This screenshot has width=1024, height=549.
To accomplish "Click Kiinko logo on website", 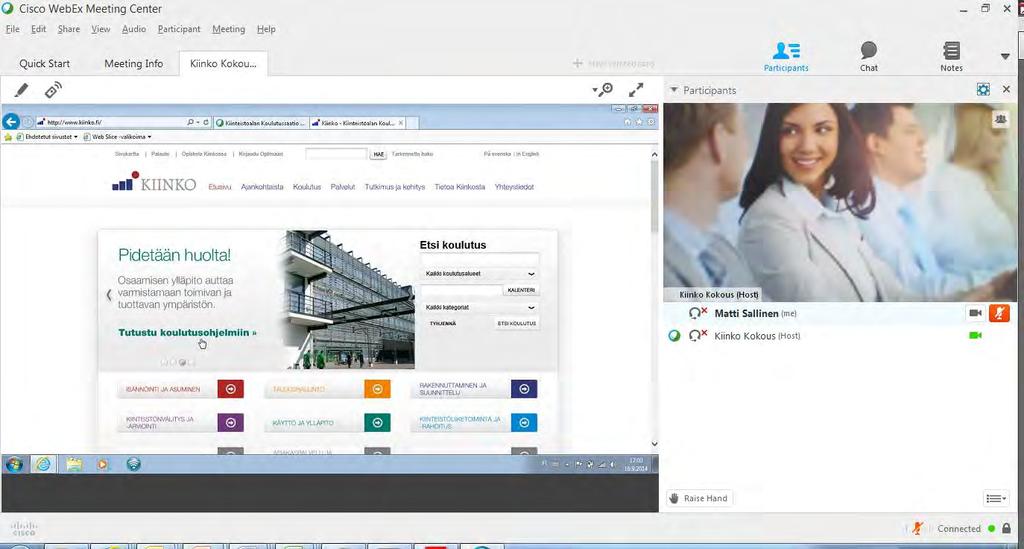I will [x=154, y=182].
